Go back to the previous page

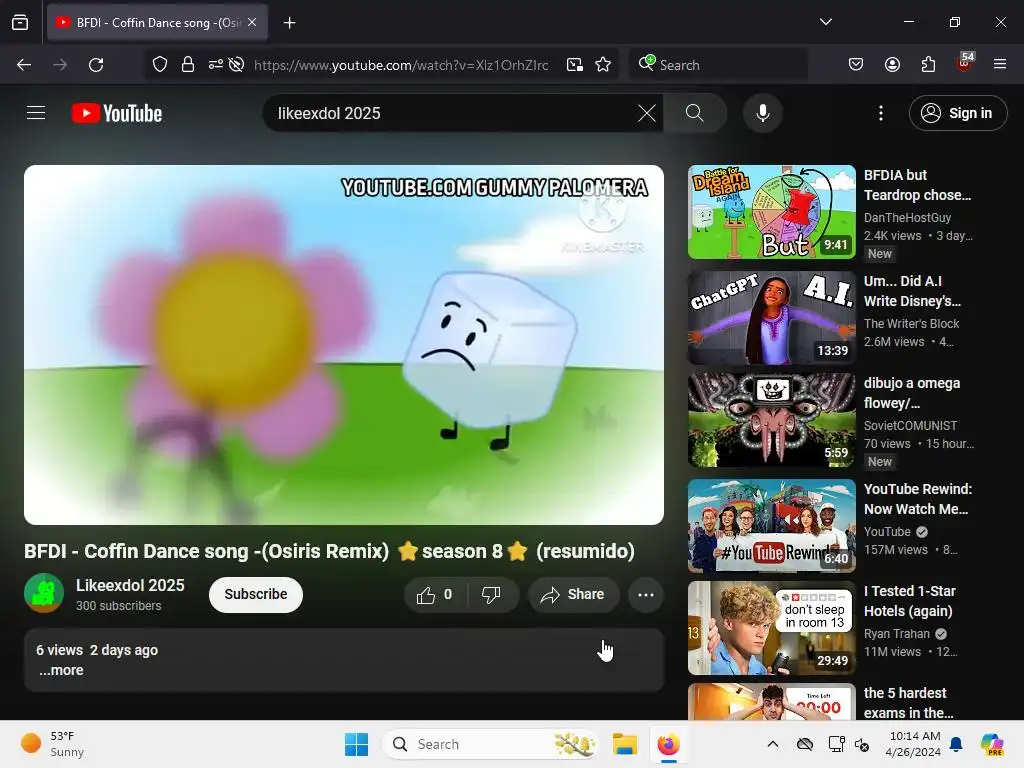pos(24,65)
